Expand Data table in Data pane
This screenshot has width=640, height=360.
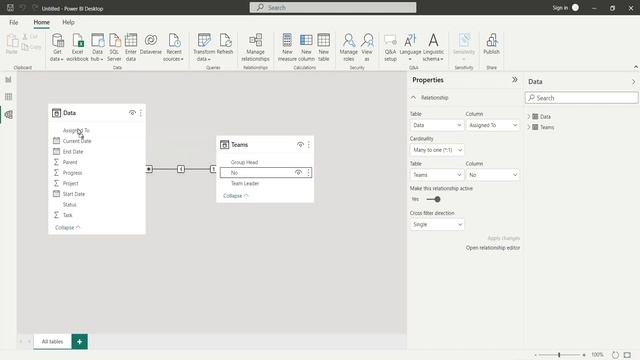coord(529,117)
